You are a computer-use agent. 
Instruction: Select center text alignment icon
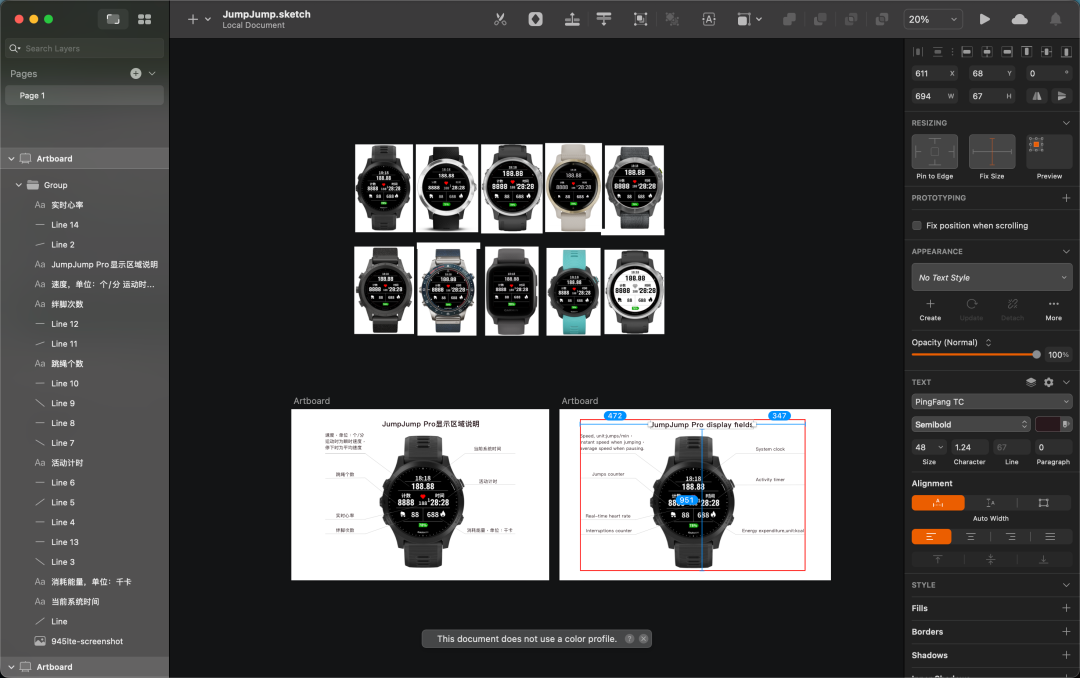(970, 537)
